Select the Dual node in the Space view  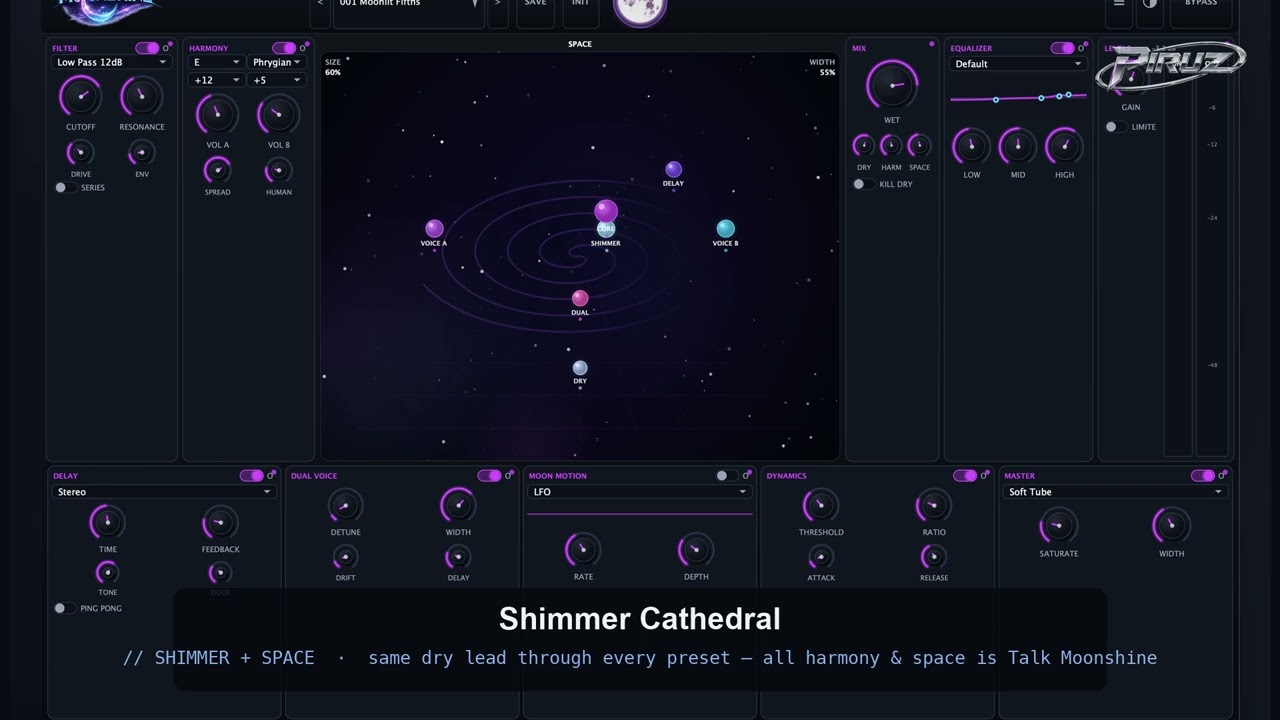coord(580,298)
